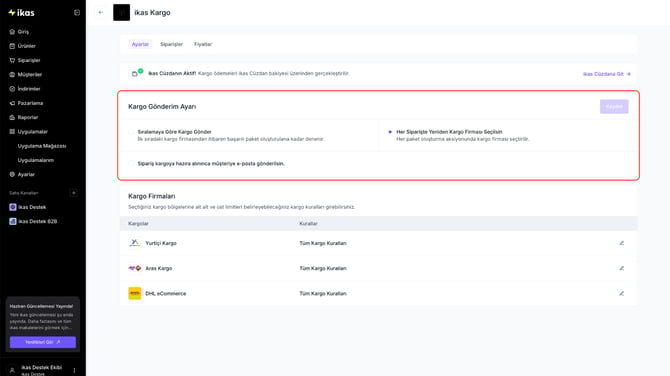The width and height of the screenshot is (670, 376).
Task: Add a sales channel with plus icon
Action: pyautogui.click(x=73, y=193)
